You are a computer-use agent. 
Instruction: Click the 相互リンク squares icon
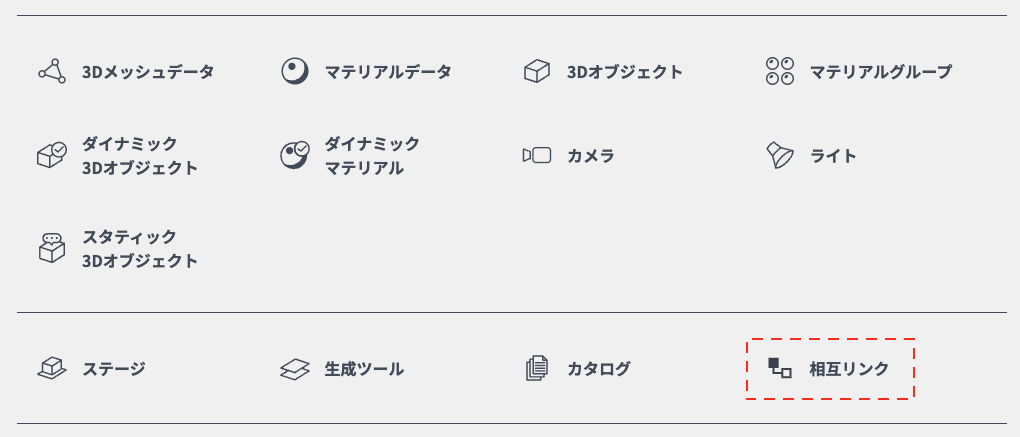tap(780, 368)
